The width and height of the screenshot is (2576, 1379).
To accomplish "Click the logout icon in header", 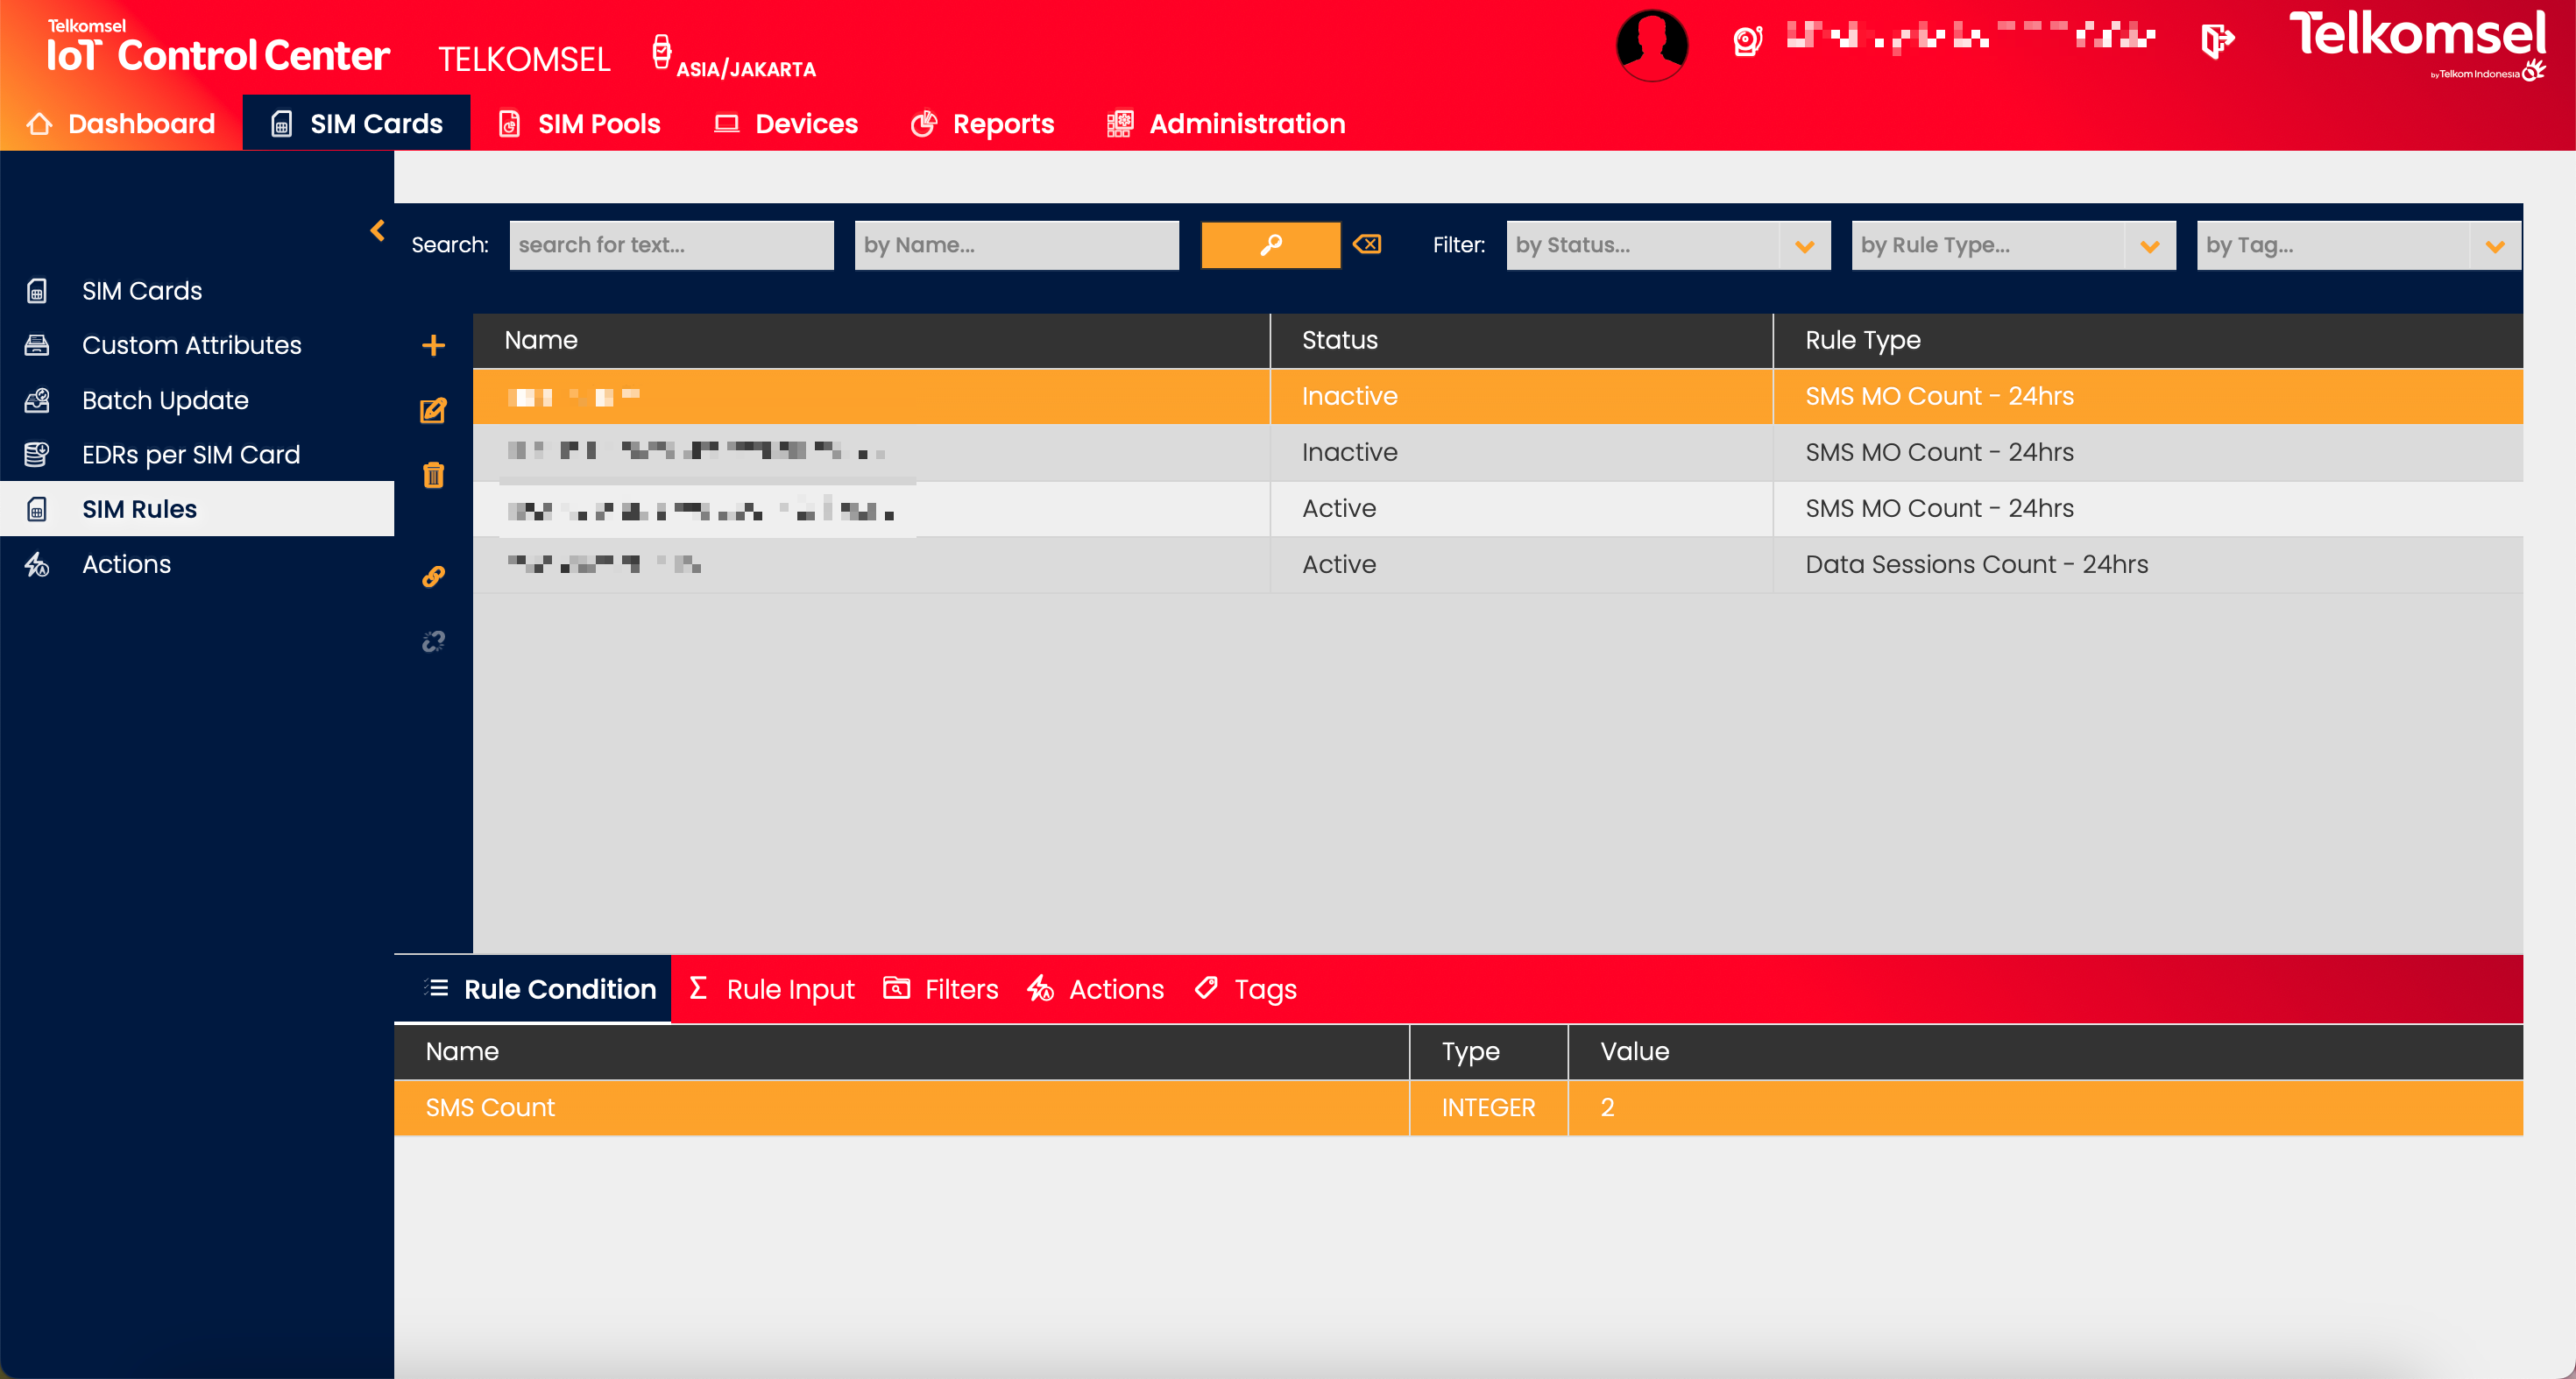I will point(2217,42).
